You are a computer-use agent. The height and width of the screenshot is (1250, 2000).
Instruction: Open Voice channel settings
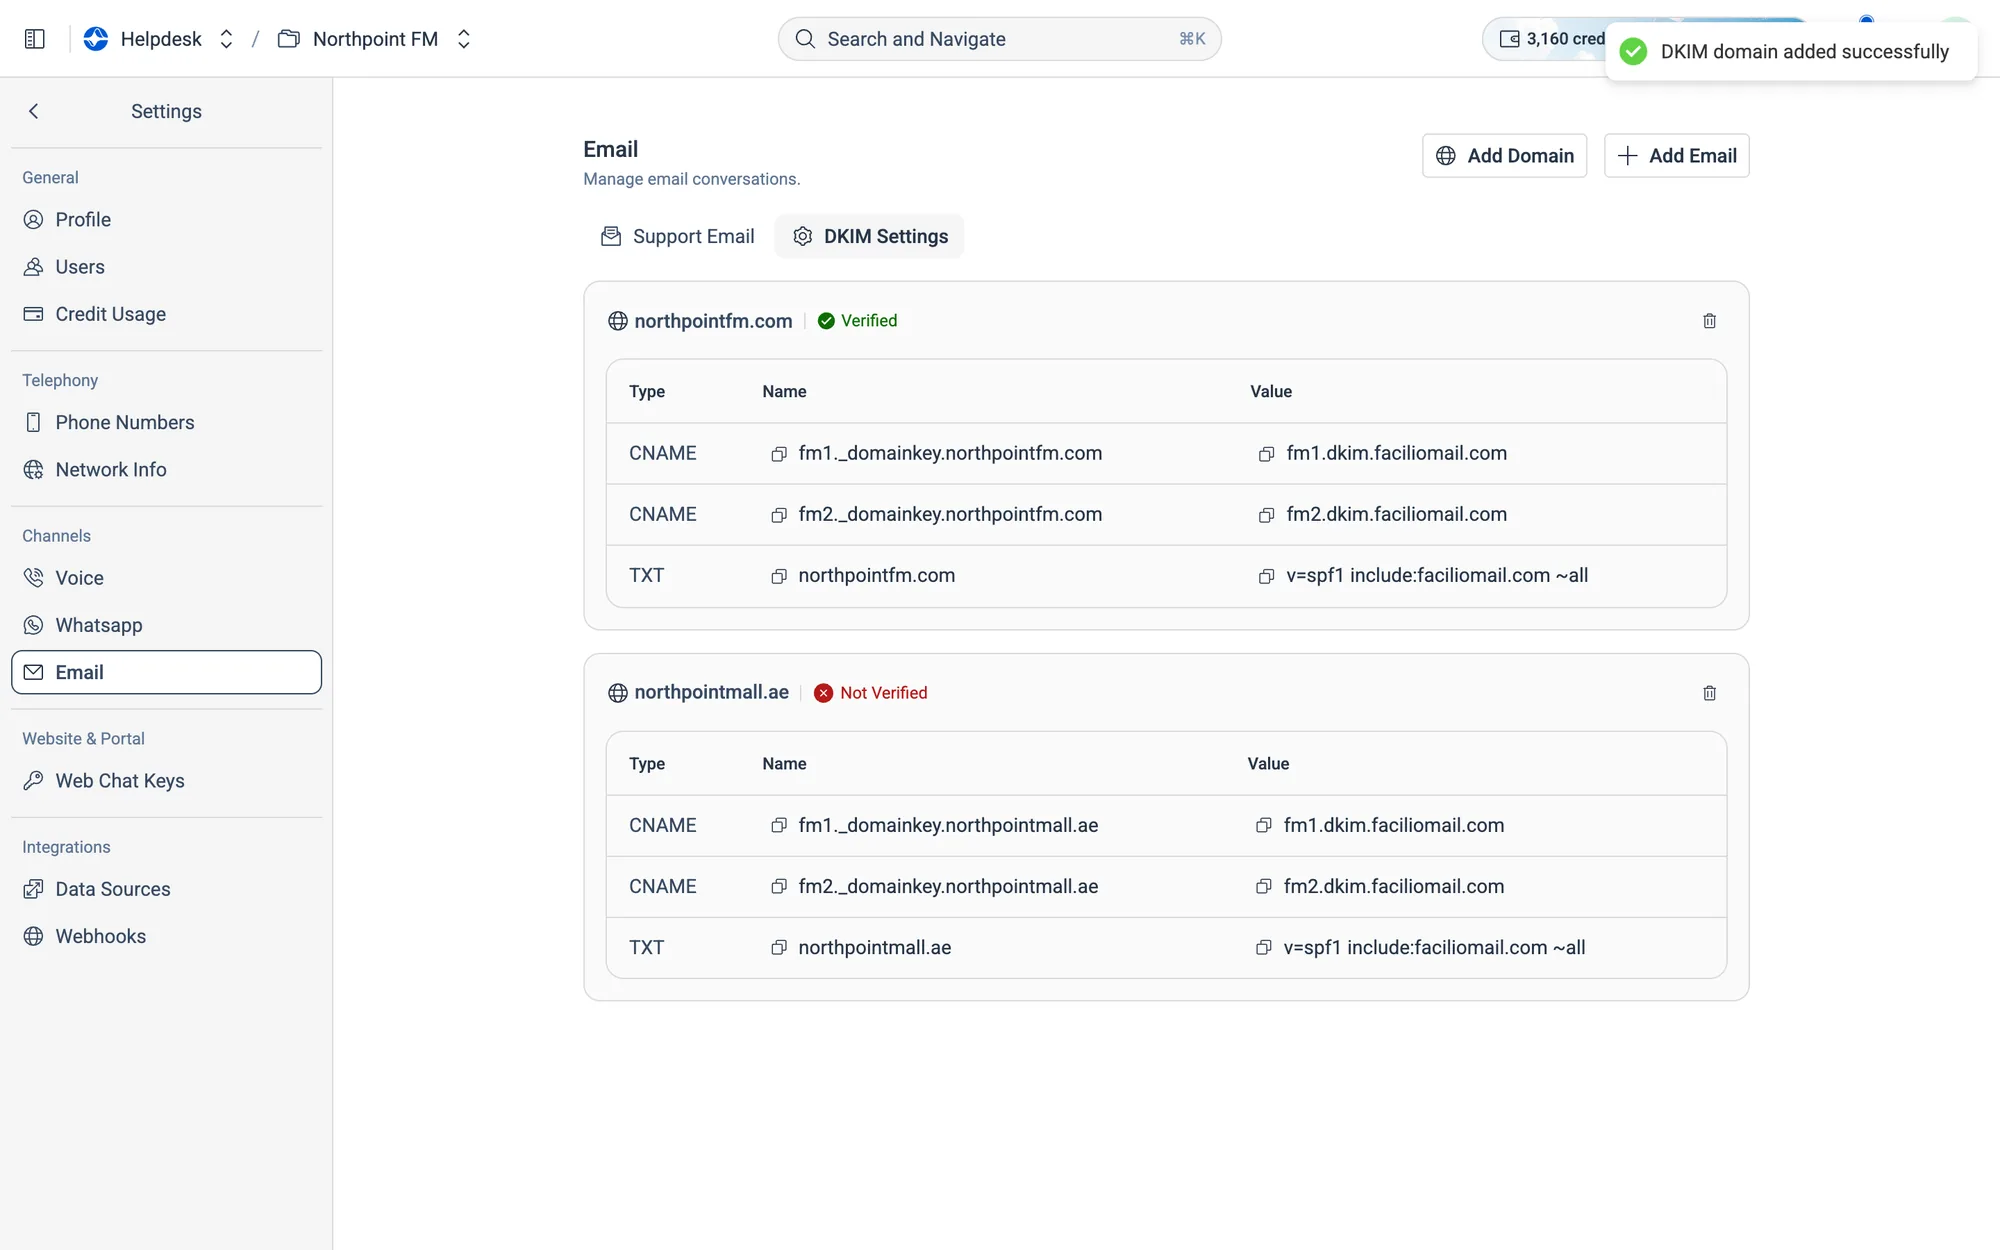tap(166, 578)
